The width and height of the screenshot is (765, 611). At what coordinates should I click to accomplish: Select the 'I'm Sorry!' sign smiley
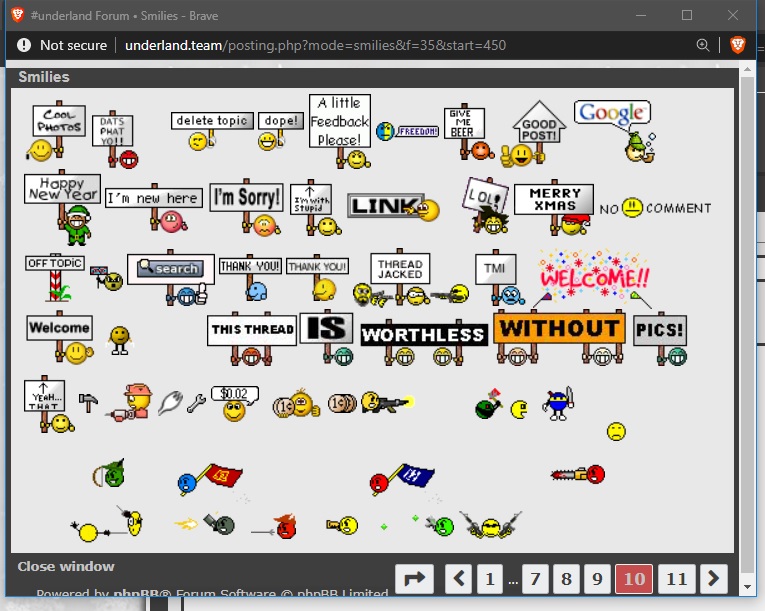[x=246, y=208]
